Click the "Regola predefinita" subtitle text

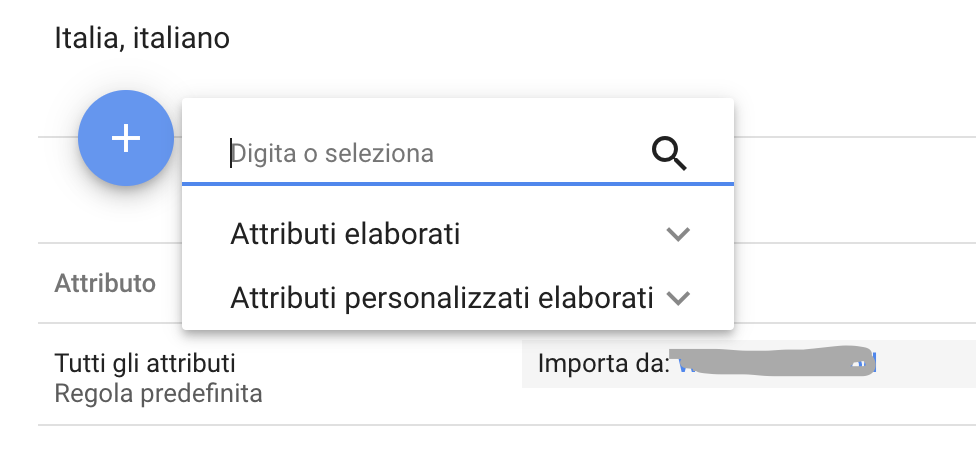point(158,393)
